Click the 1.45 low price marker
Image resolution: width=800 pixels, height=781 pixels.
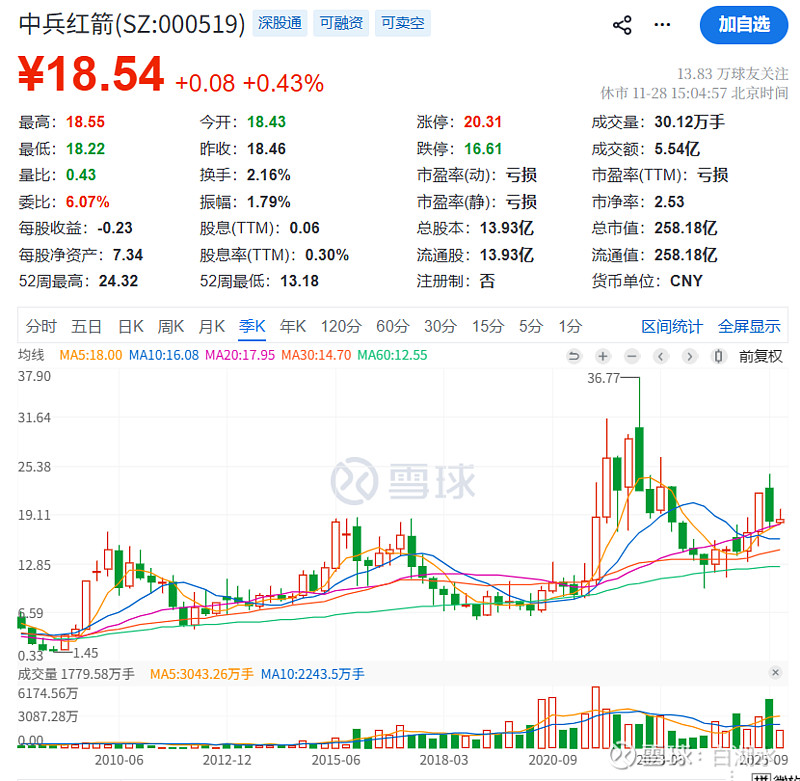pyautogui.click(x=85, y=653)
